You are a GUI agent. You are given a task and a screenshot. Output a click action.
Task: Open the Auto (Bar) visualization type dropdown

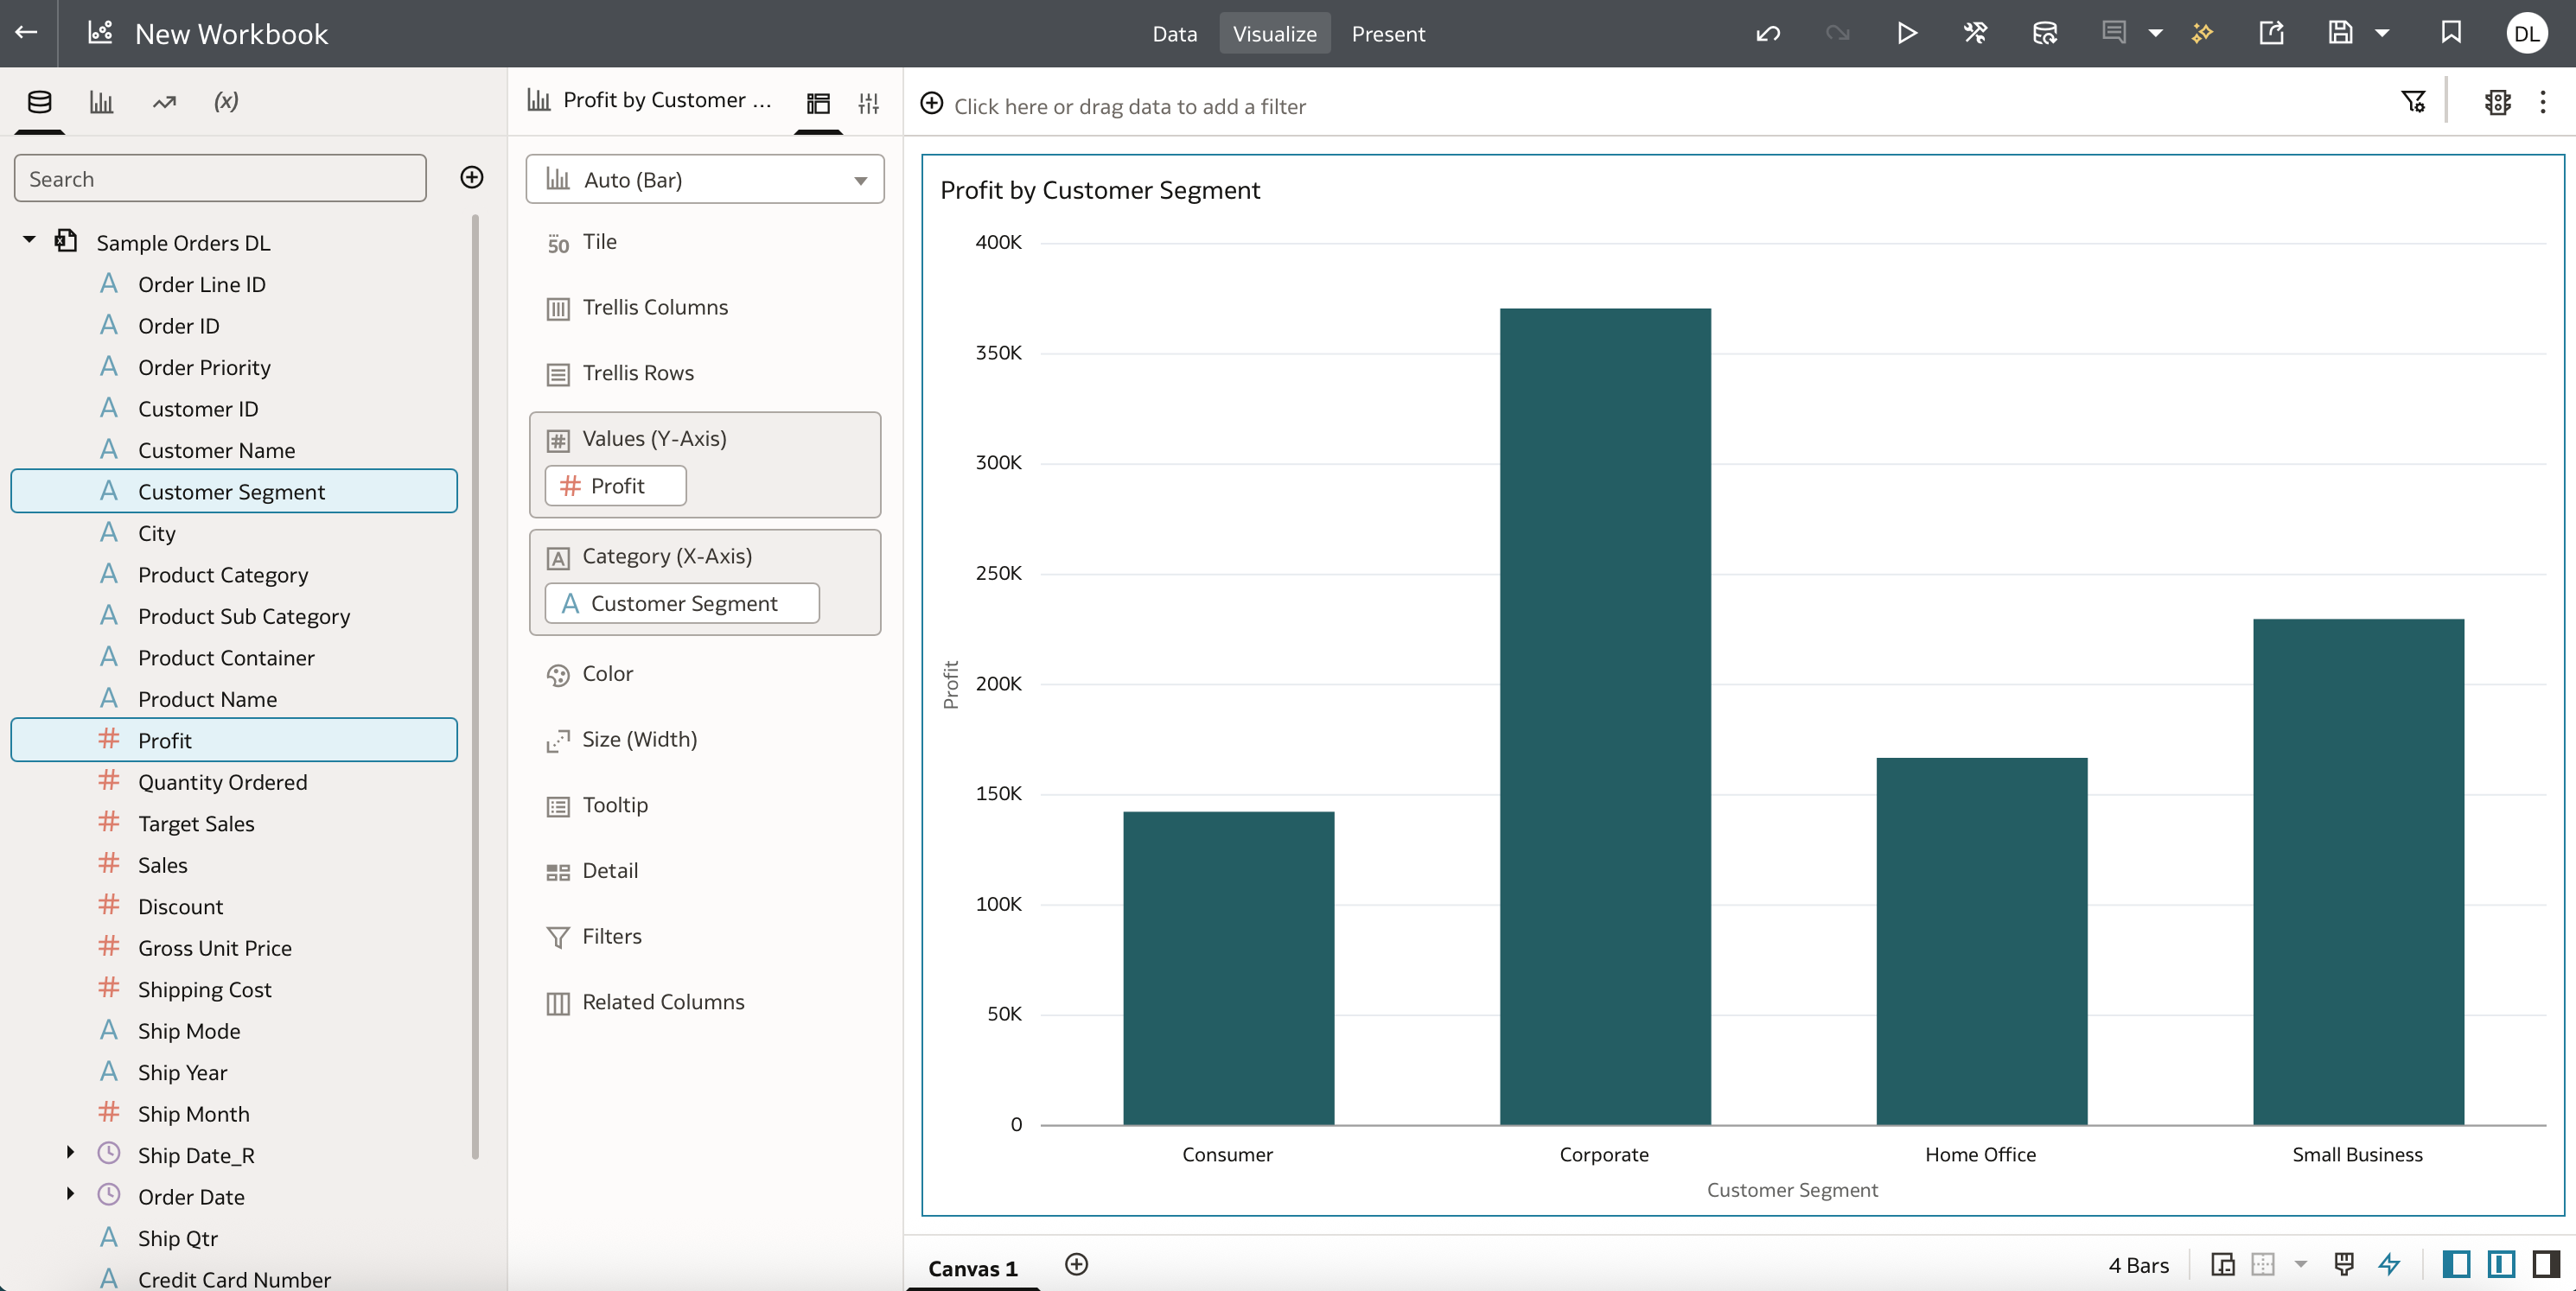point(705,180)
